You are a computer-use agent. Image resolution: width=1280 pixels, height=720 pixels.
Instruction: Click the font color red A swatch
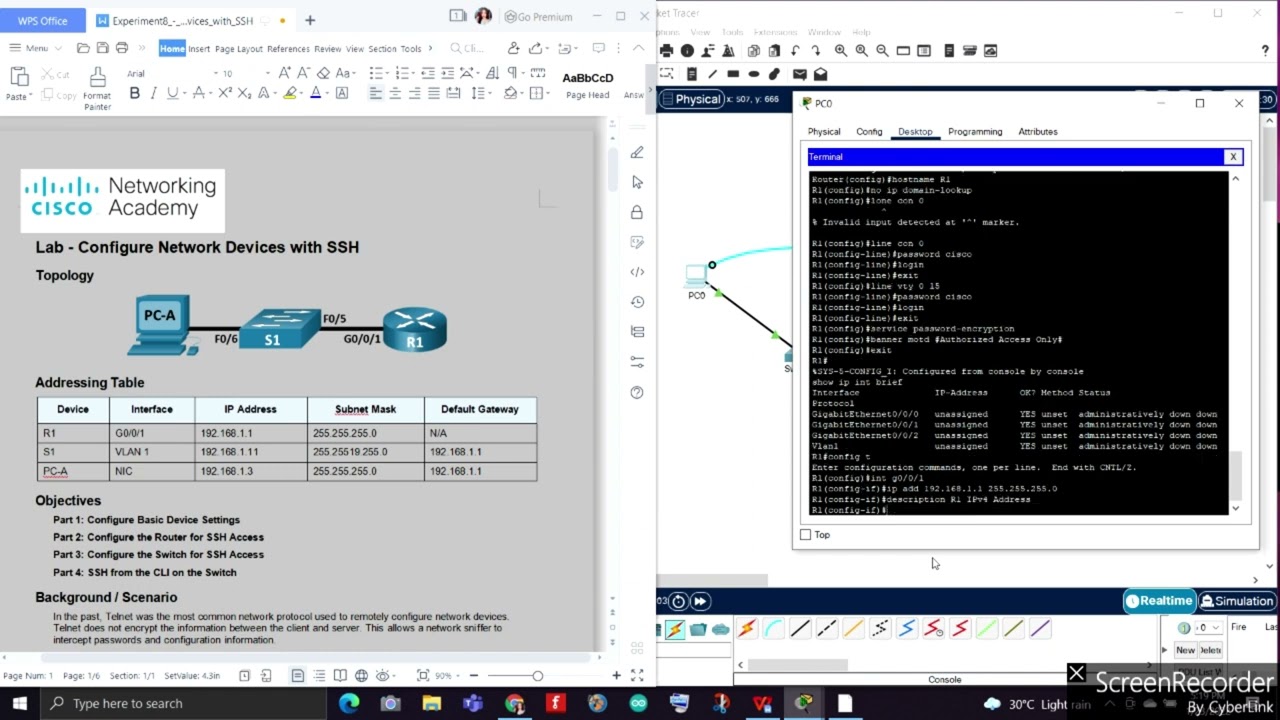tap(316, 93)
